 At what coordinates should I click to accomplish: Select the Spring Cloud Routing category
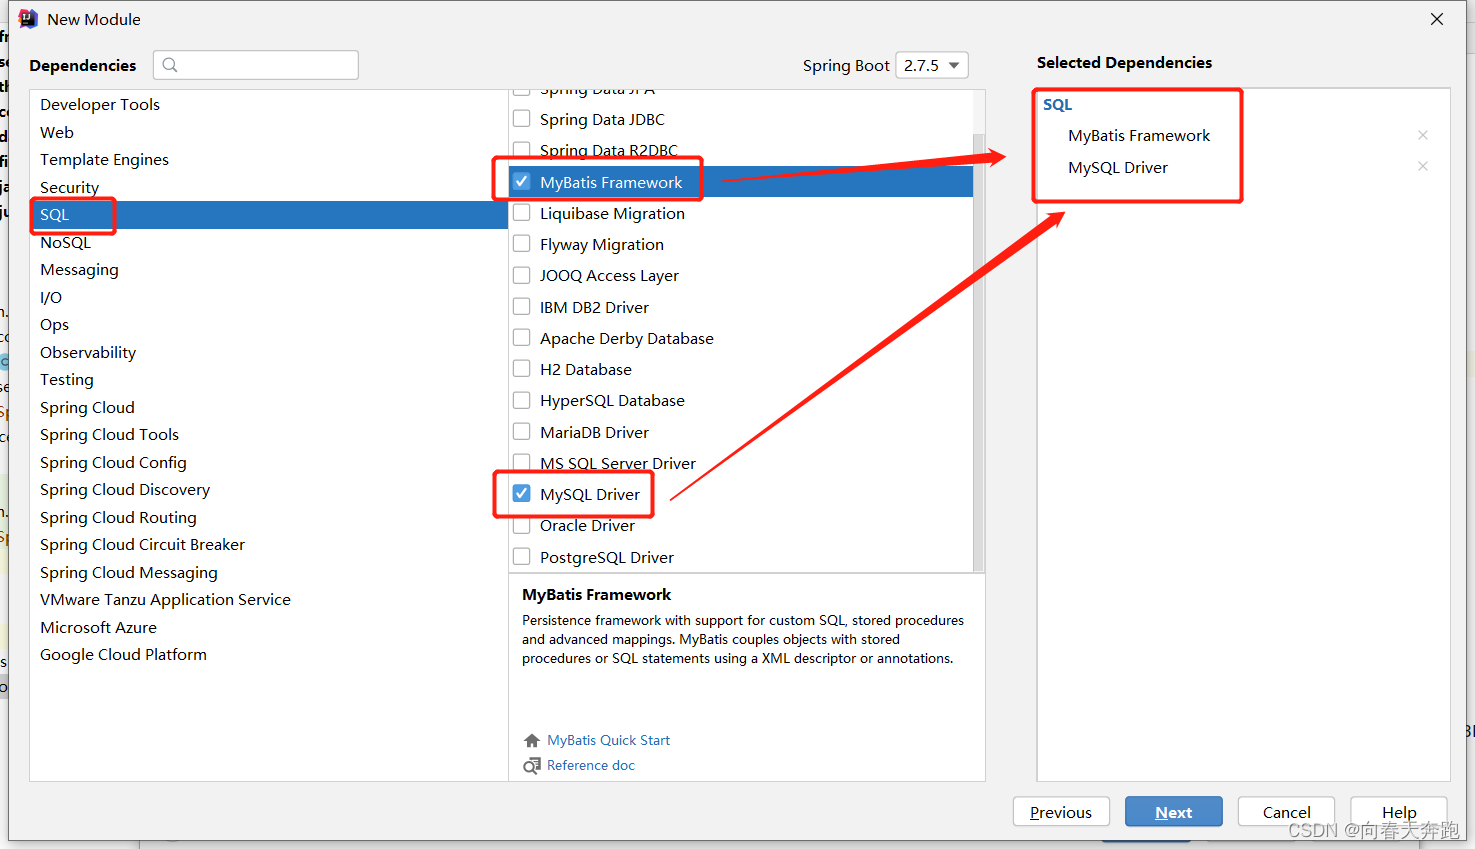tap(269, 517)
